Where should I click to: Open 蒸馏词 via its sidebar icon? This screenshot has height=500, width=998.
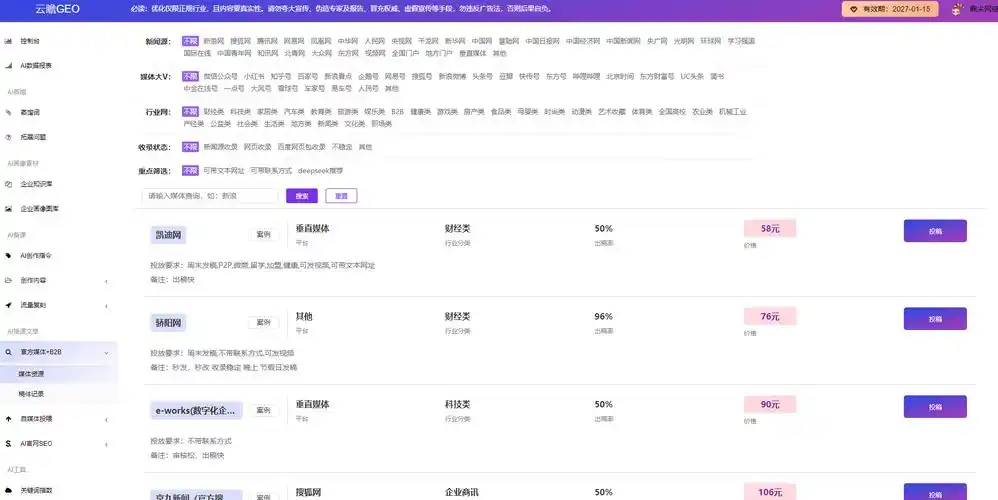pos(9,112)
